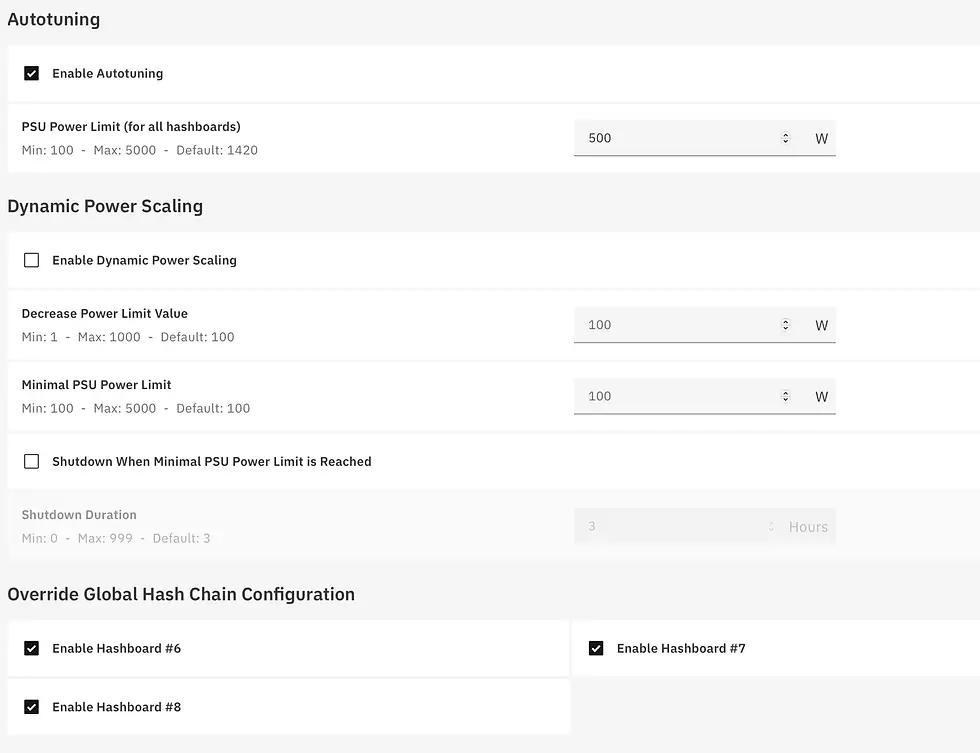Image resolution: width=980 pixels, height=753 pixels.
Task: Tick Shutdown When Minimal PSU Power Limit is Reached
Action: coord(31,461)
